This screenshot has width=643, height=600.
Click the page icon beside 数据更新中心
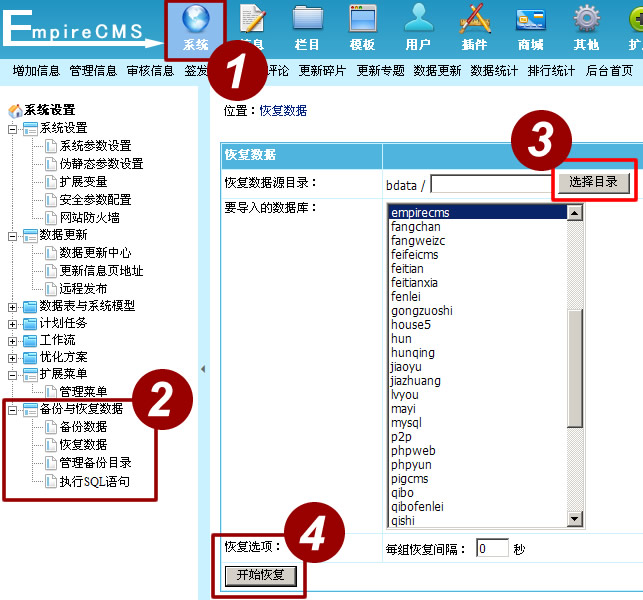point(51,253)
